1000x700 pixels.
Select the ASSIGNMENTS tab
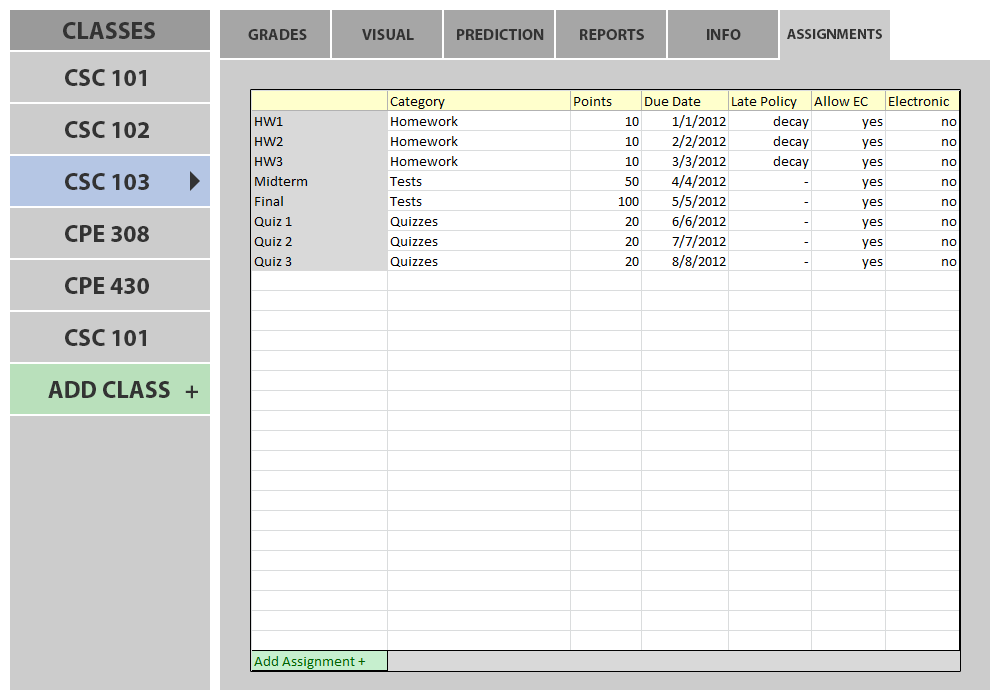coord(834,35)
